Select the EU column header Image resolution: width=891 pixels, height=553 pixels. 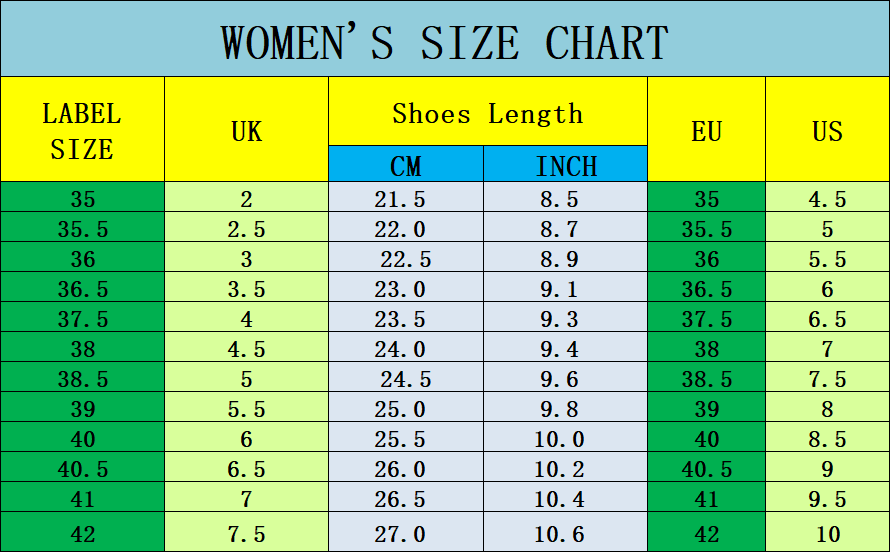[706, 131]
